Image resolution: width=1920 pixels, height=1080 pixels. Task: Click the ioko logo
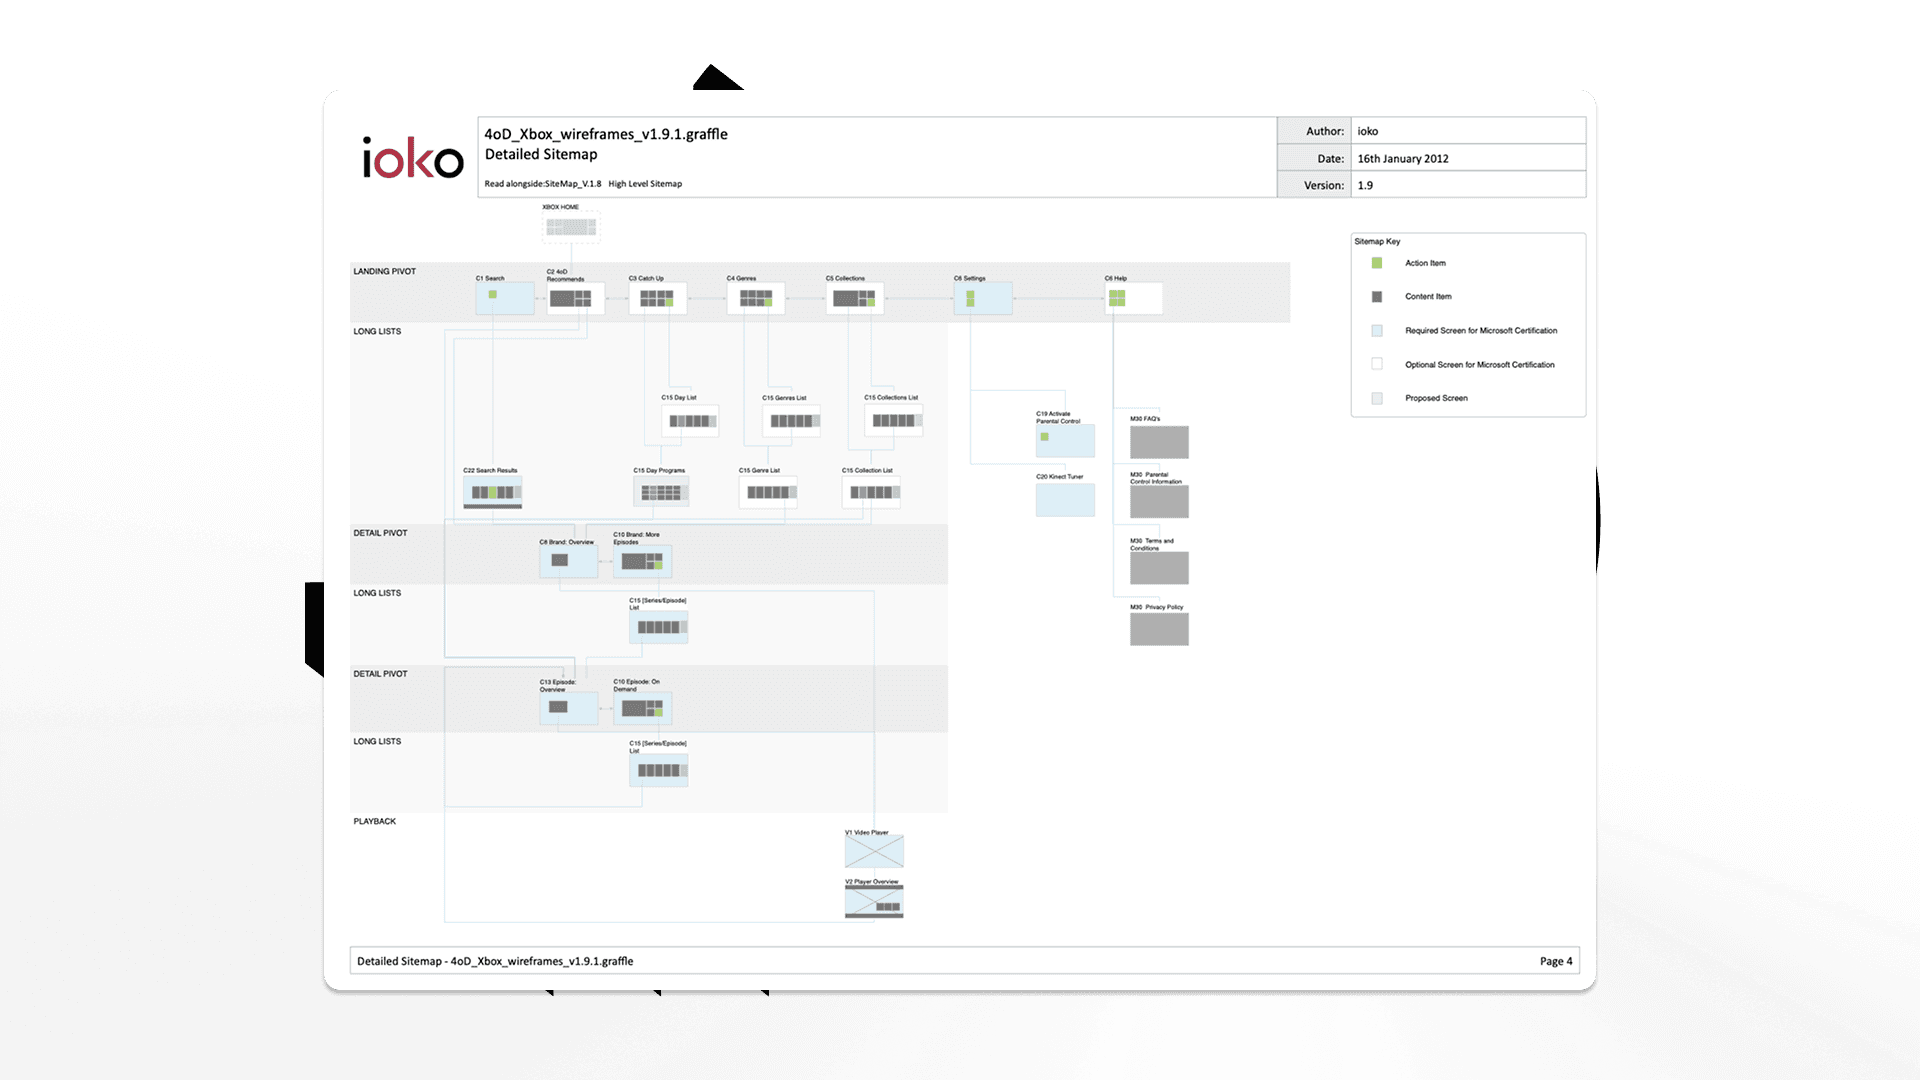[412, 158]
